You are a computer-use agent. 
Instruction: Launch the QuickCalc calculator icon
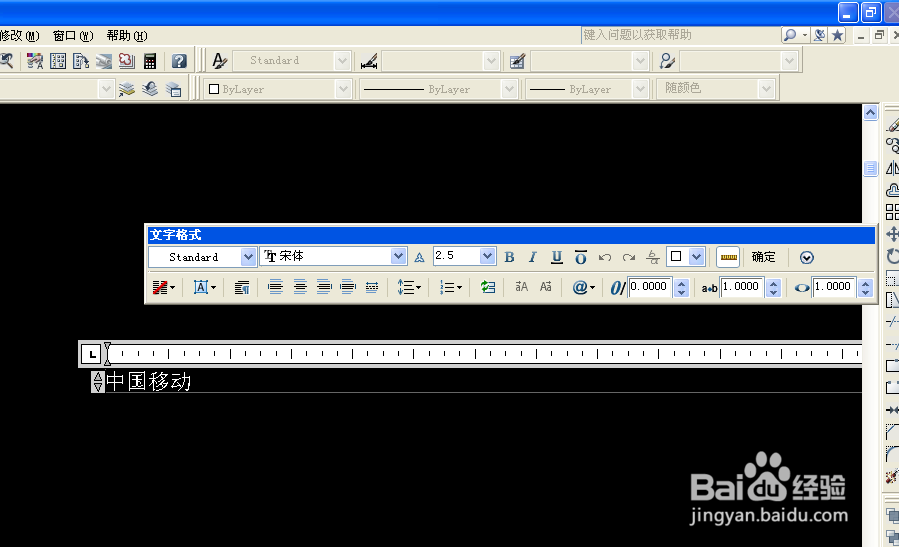[150, 61]
